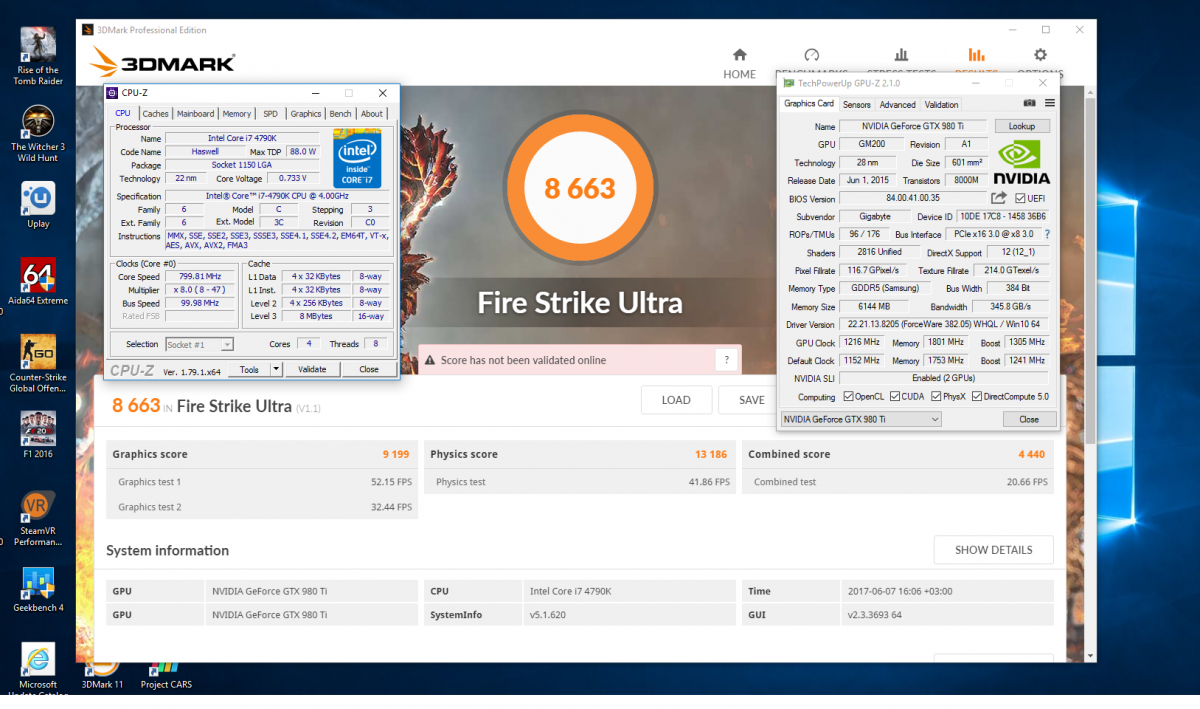Toggle the DirectCompute 5.0 checkbox

tap(977, 397)
